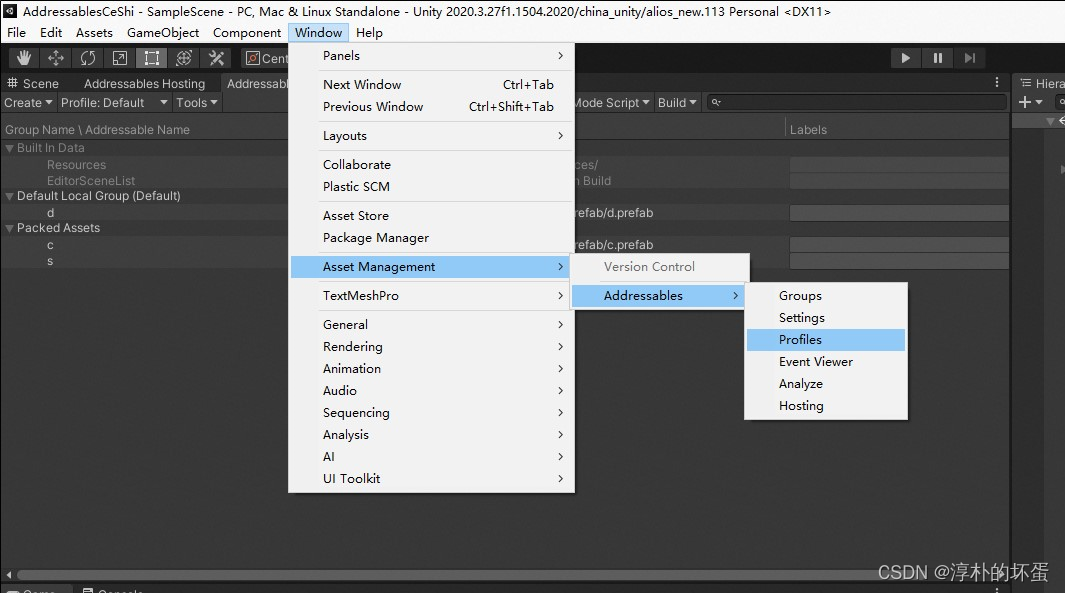
Task: Open Addressables Analyze window
Action: (826, 384)
